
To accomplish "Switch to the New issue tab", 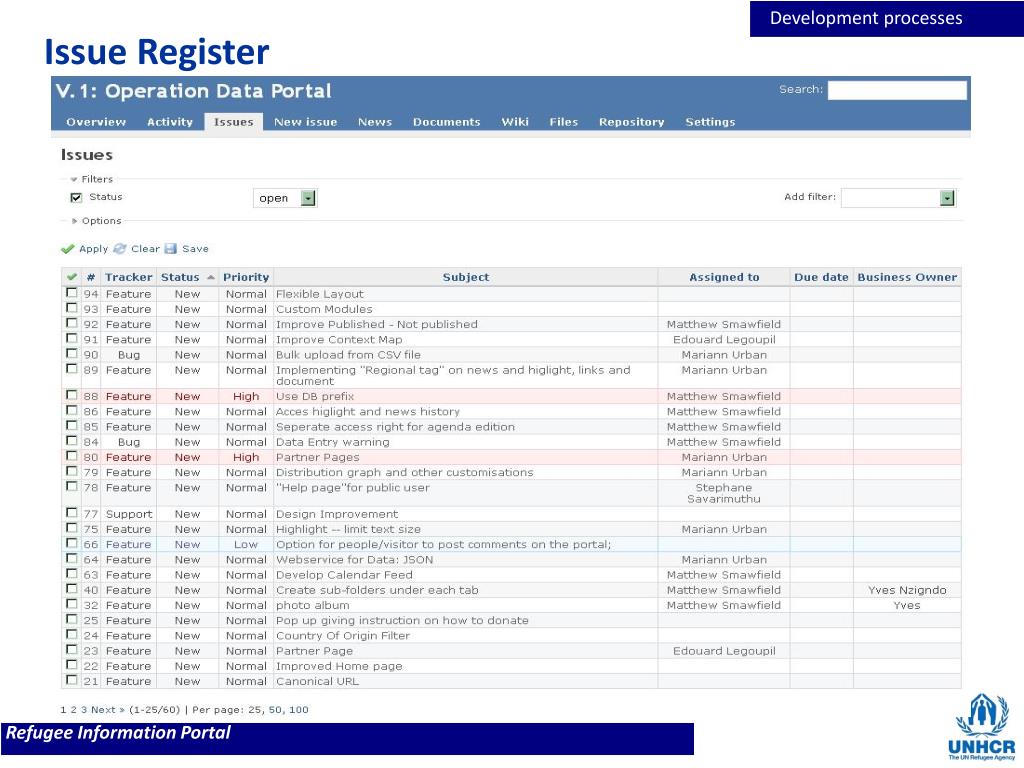I will coord(305,122).
